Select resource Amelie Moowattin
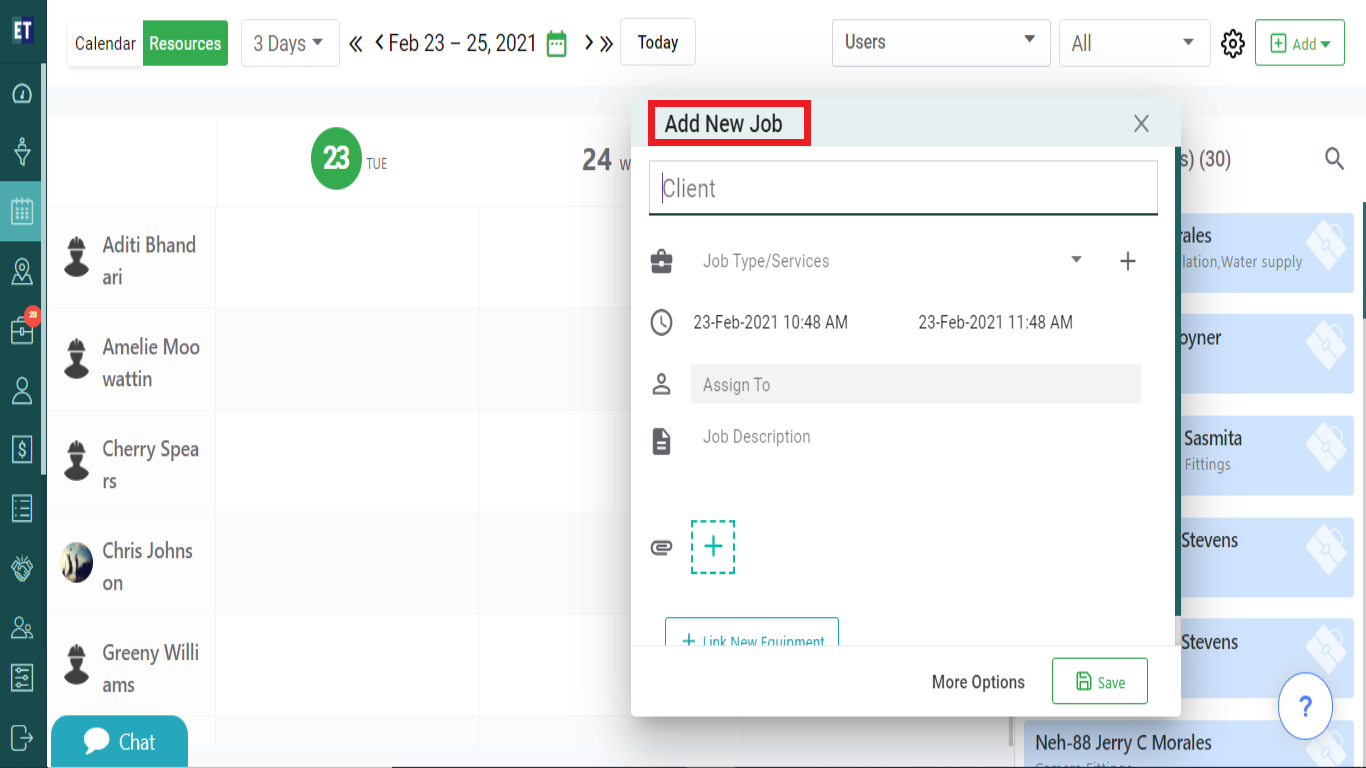The image size is (1366, 768). click(132, 360)
